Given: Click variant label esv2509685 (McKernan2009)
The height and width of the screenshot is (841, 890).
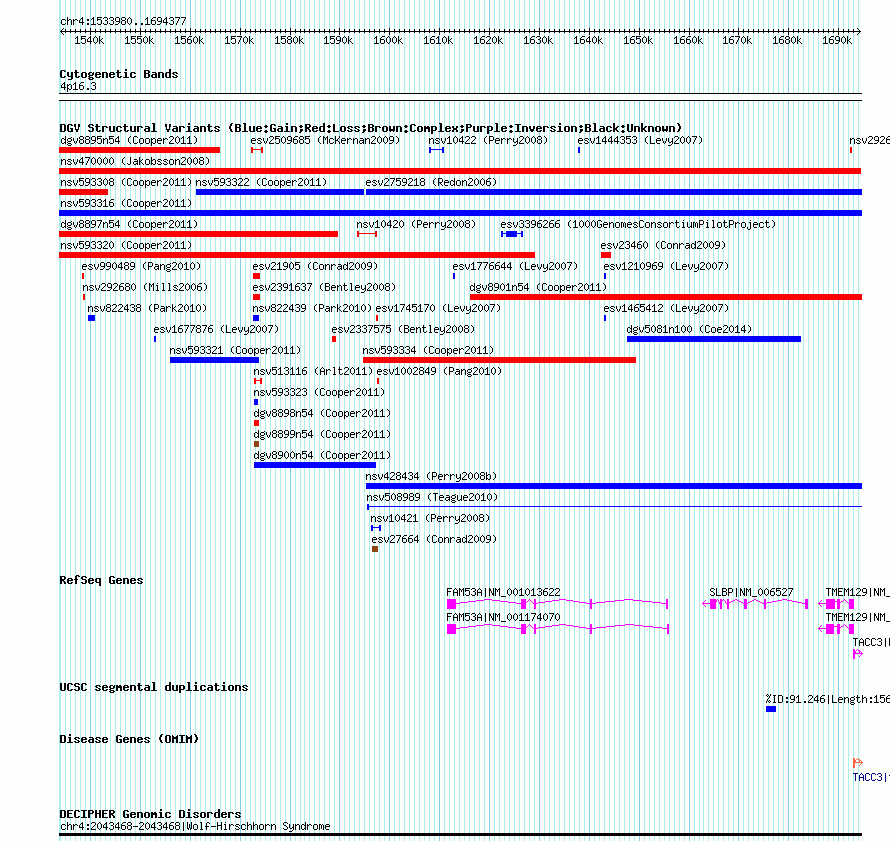Looking at the screenshot, I should click(325, 140).
